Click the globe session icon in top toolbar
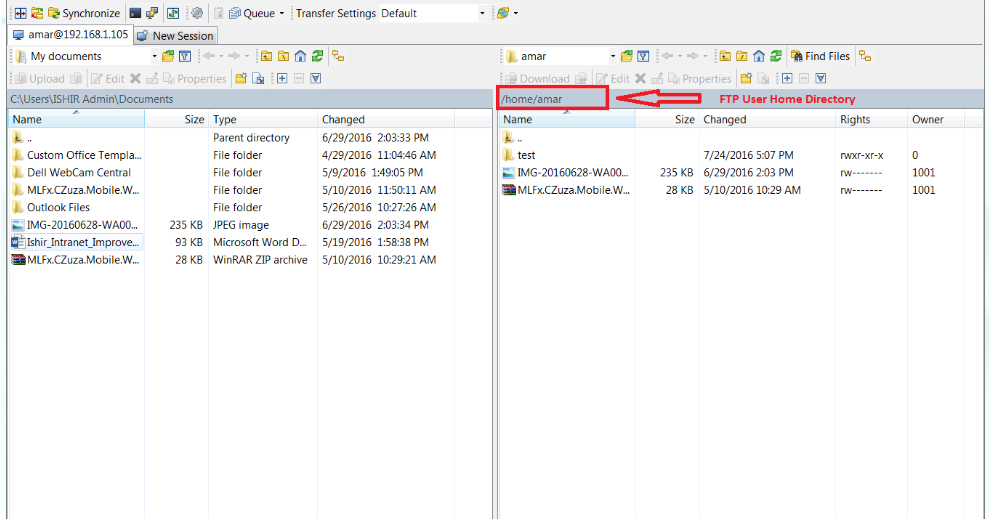Viewport: 990px width, 519px height. [x=503, y=13]
